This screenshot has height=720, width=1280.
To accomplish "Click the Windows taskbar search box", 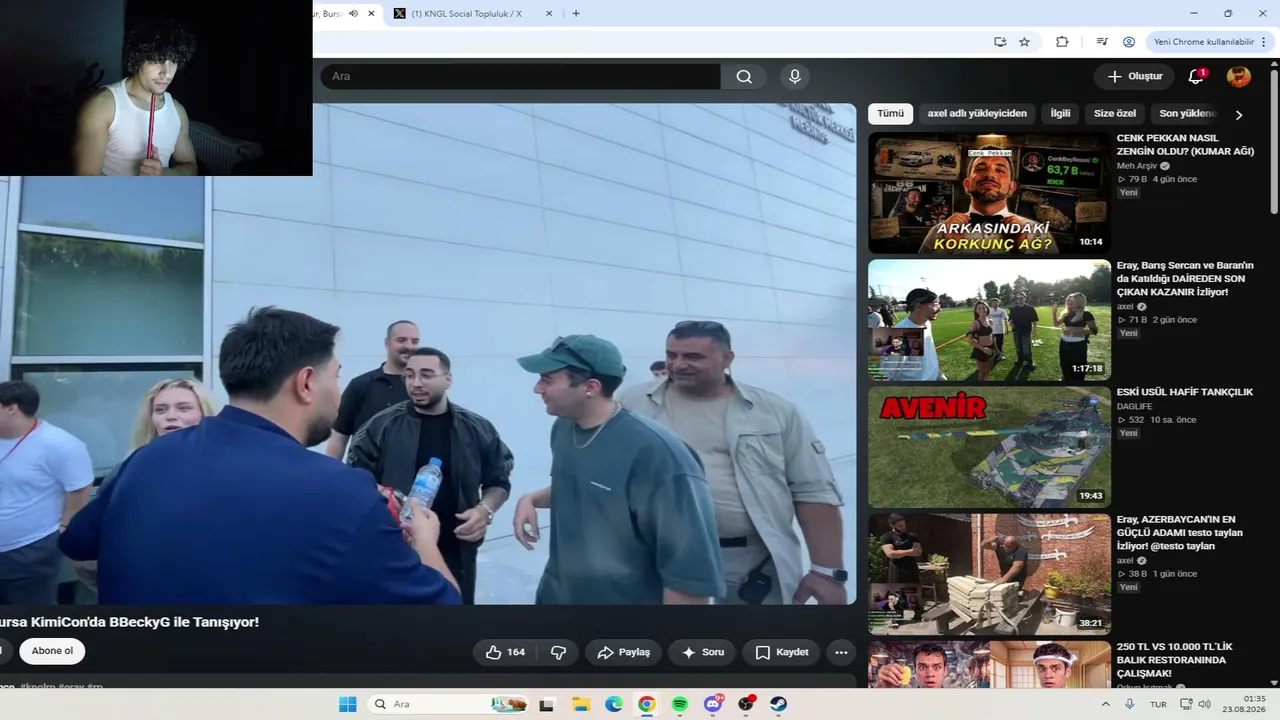I will click(x=446, y=704).
